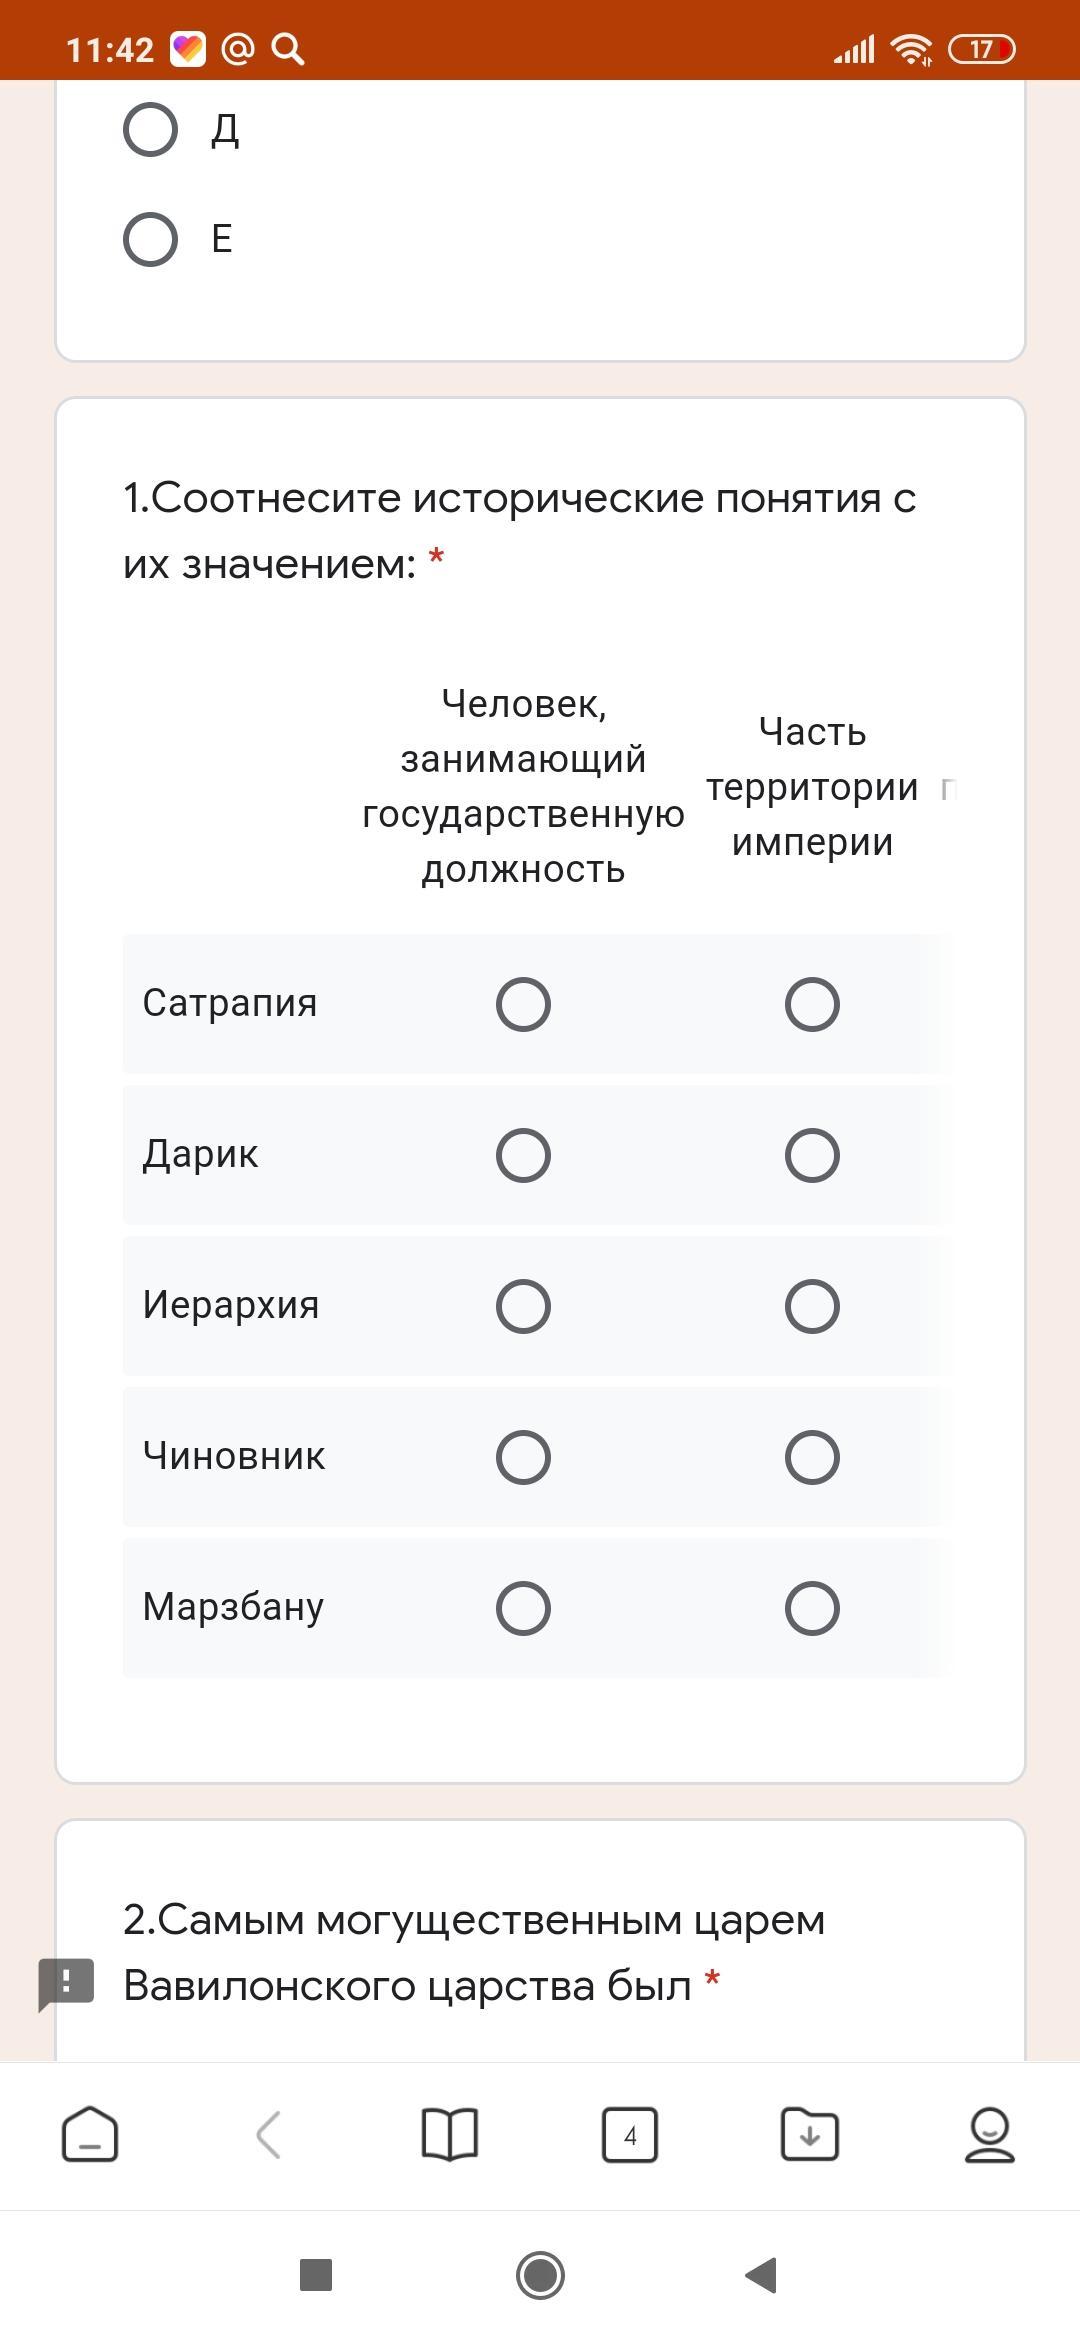
Task: Mark Чиновник as Человек, занимающий государственную должность
Action: coord(523,1457)
